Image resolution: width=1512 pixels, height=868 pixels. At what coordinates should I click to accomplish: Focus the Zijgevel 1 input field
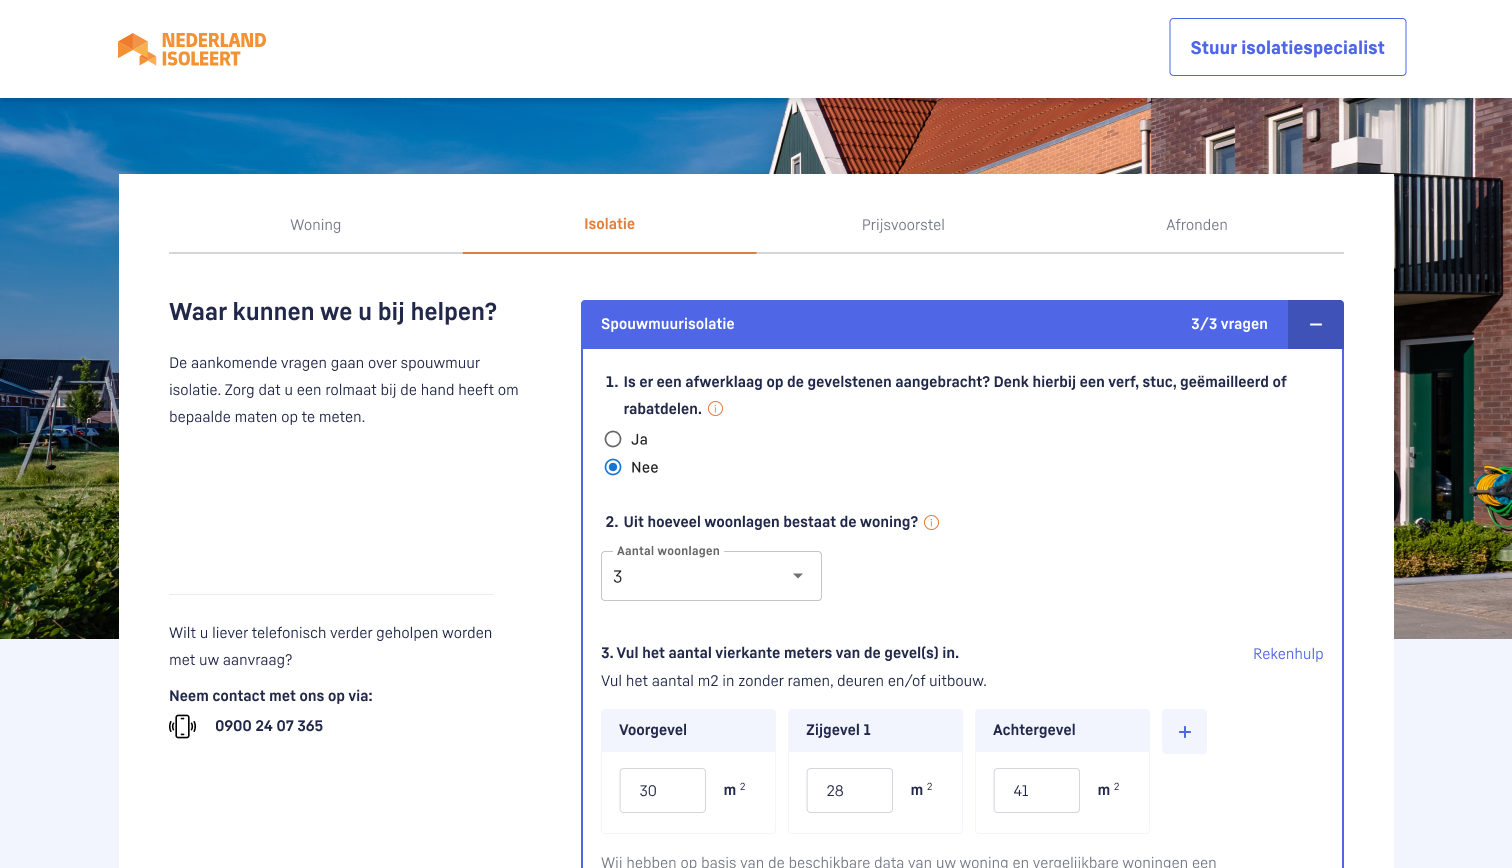[x=849, y=790]
